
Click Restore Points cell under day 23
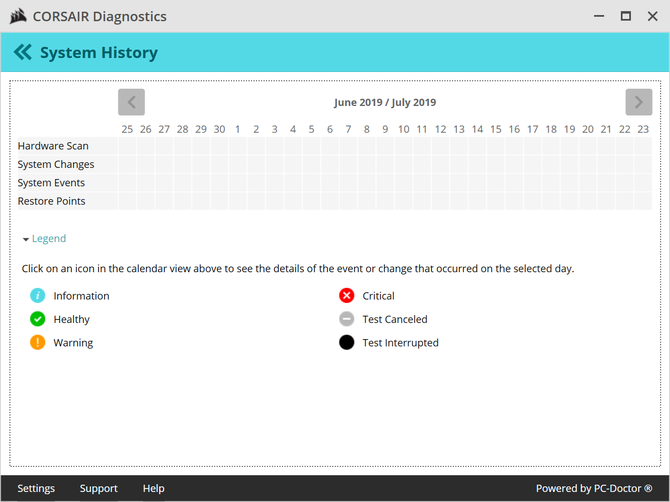(x=643, y=201)
